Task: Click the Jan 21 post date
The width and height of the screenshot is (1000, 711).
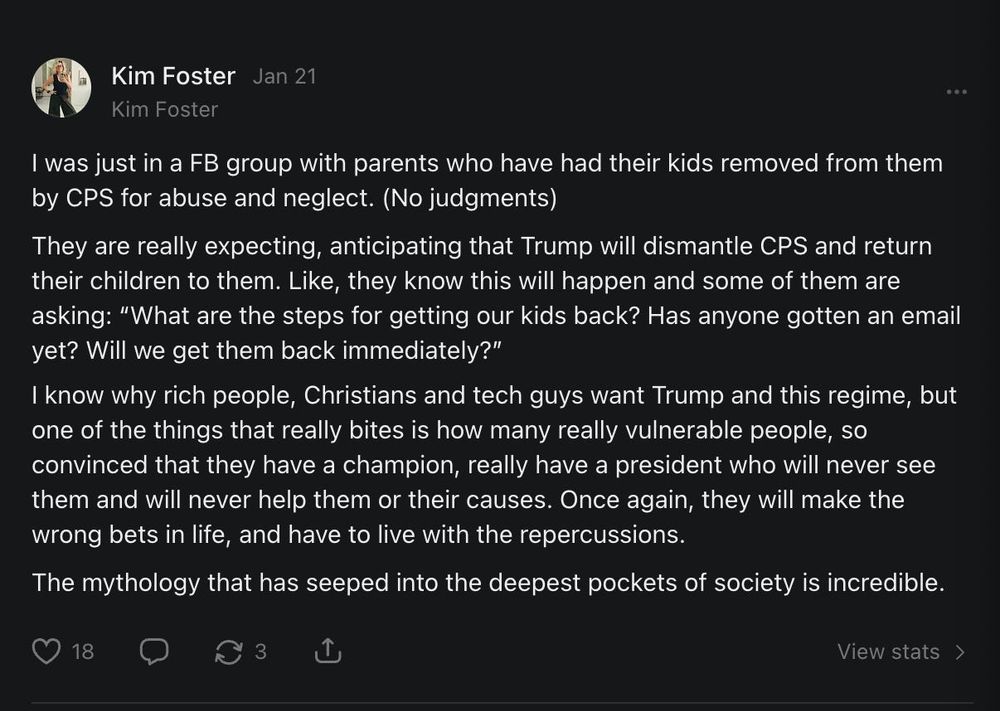Action: coord(284,76)
